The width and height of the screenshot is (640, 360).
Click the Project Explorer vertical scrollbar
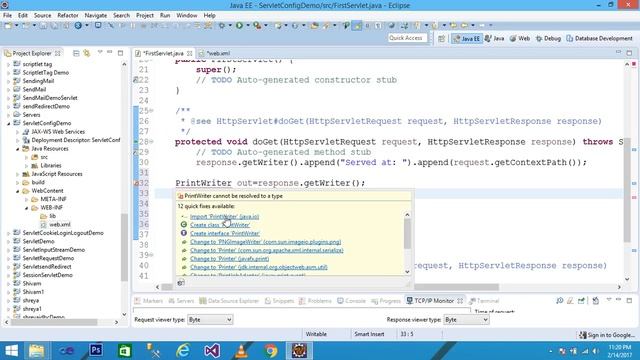click(124, 190)
